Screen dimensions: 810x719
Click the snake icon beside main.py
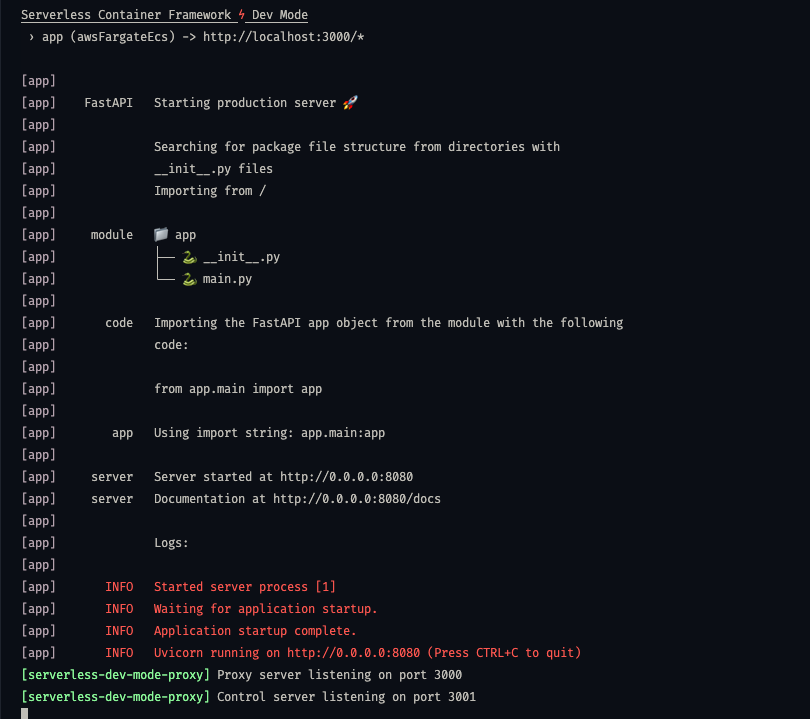pyautogui.click(x=190, y=279)
